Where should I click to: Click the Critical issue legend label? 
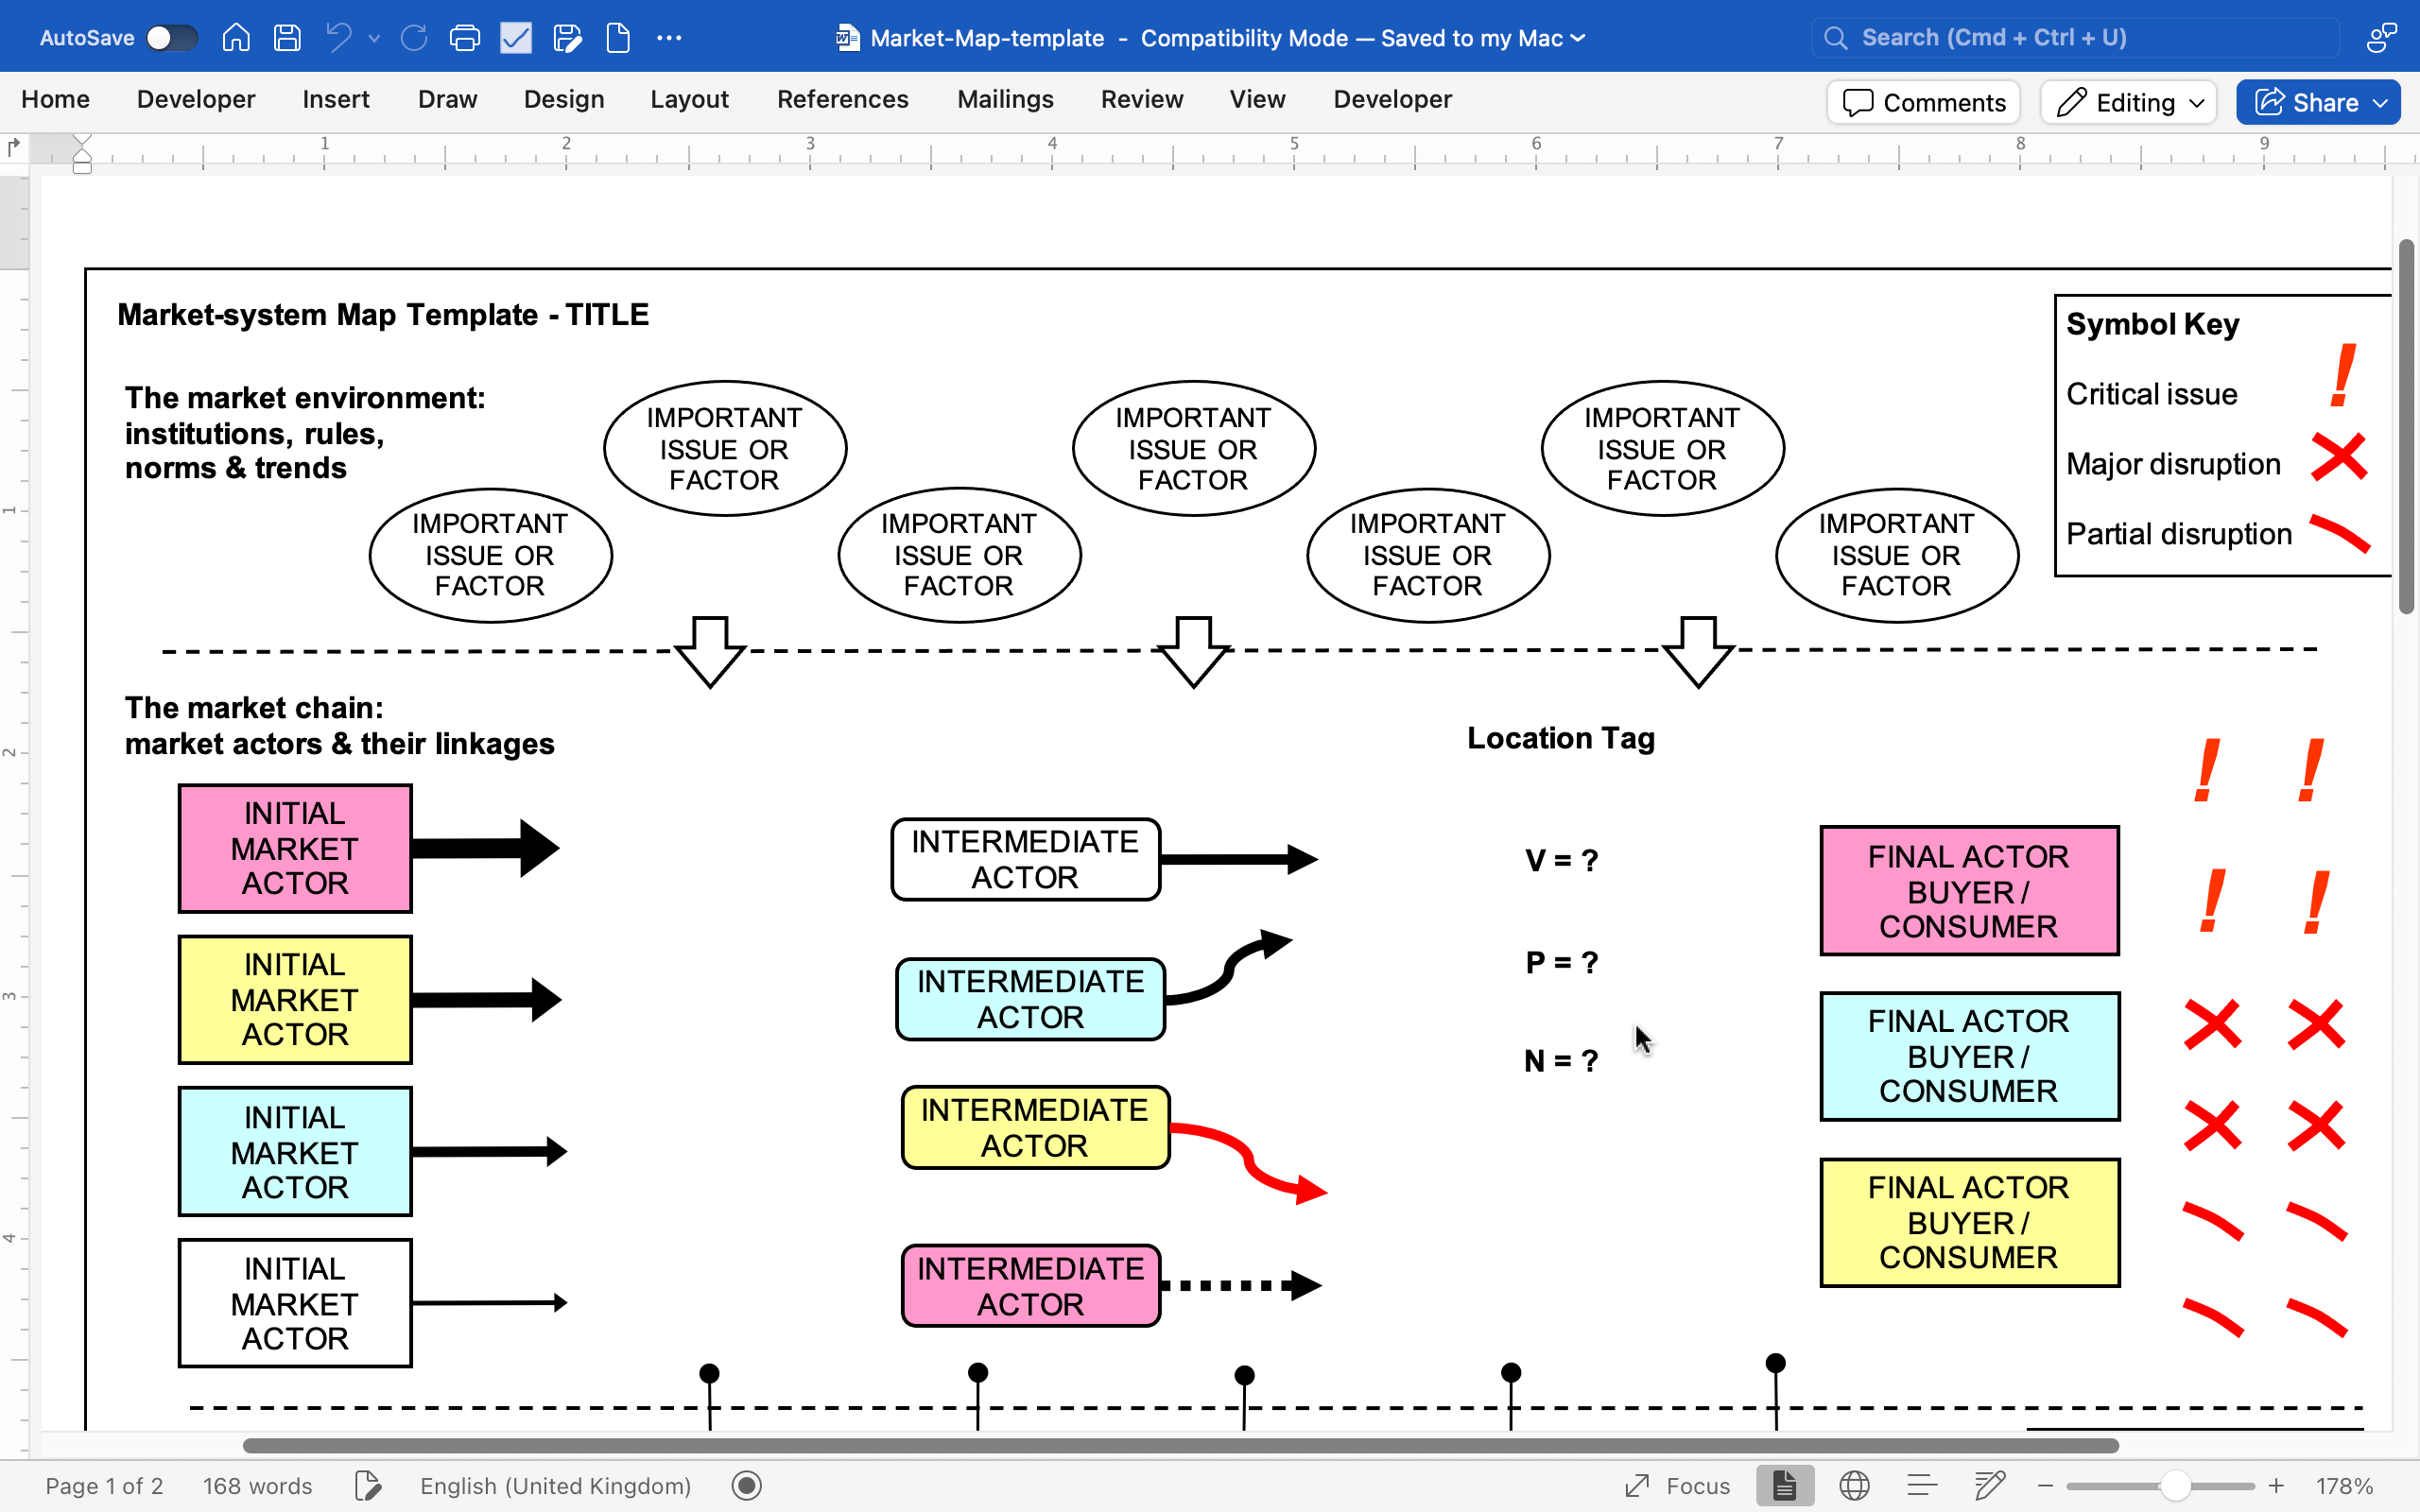click(2151, 394)
